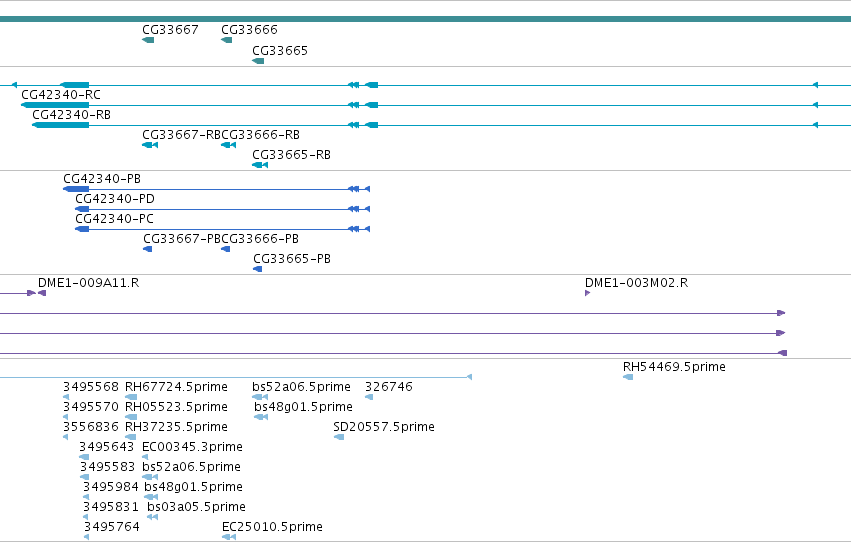Click the DME1-009A11.R label

88,283
